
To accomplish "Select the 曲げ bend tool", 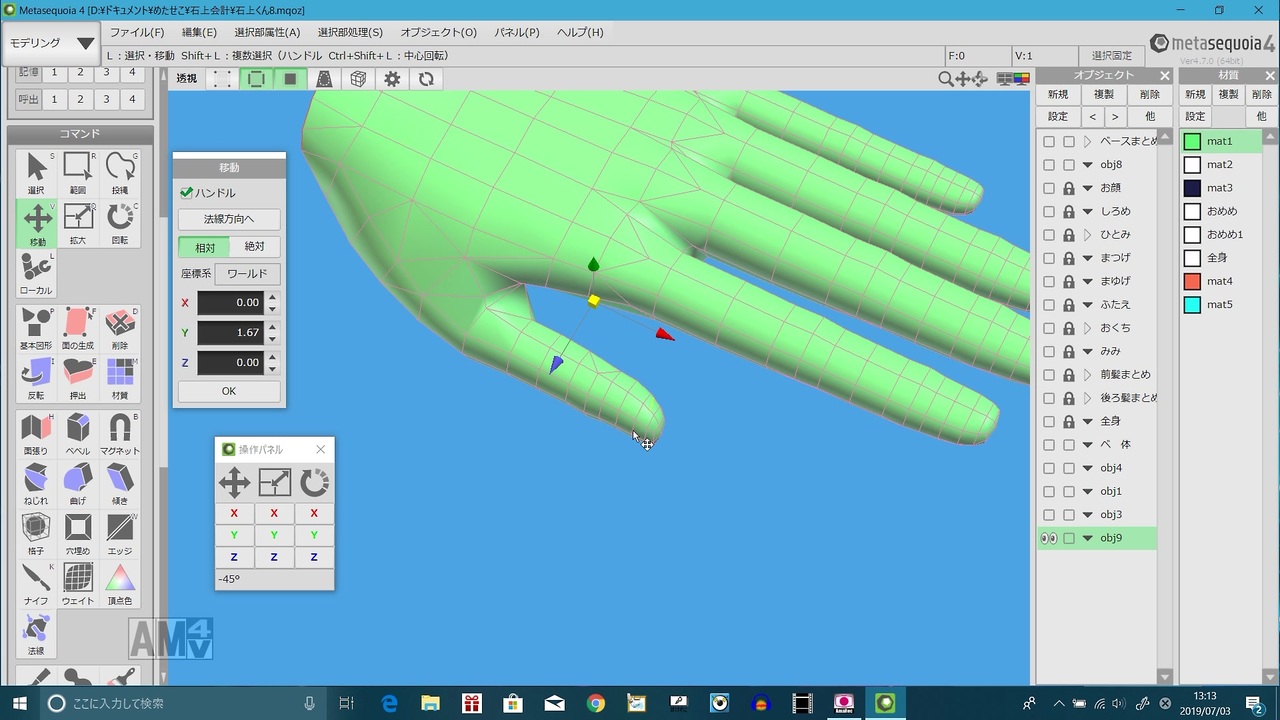I will pyautogui.click(x=78, y=484).
